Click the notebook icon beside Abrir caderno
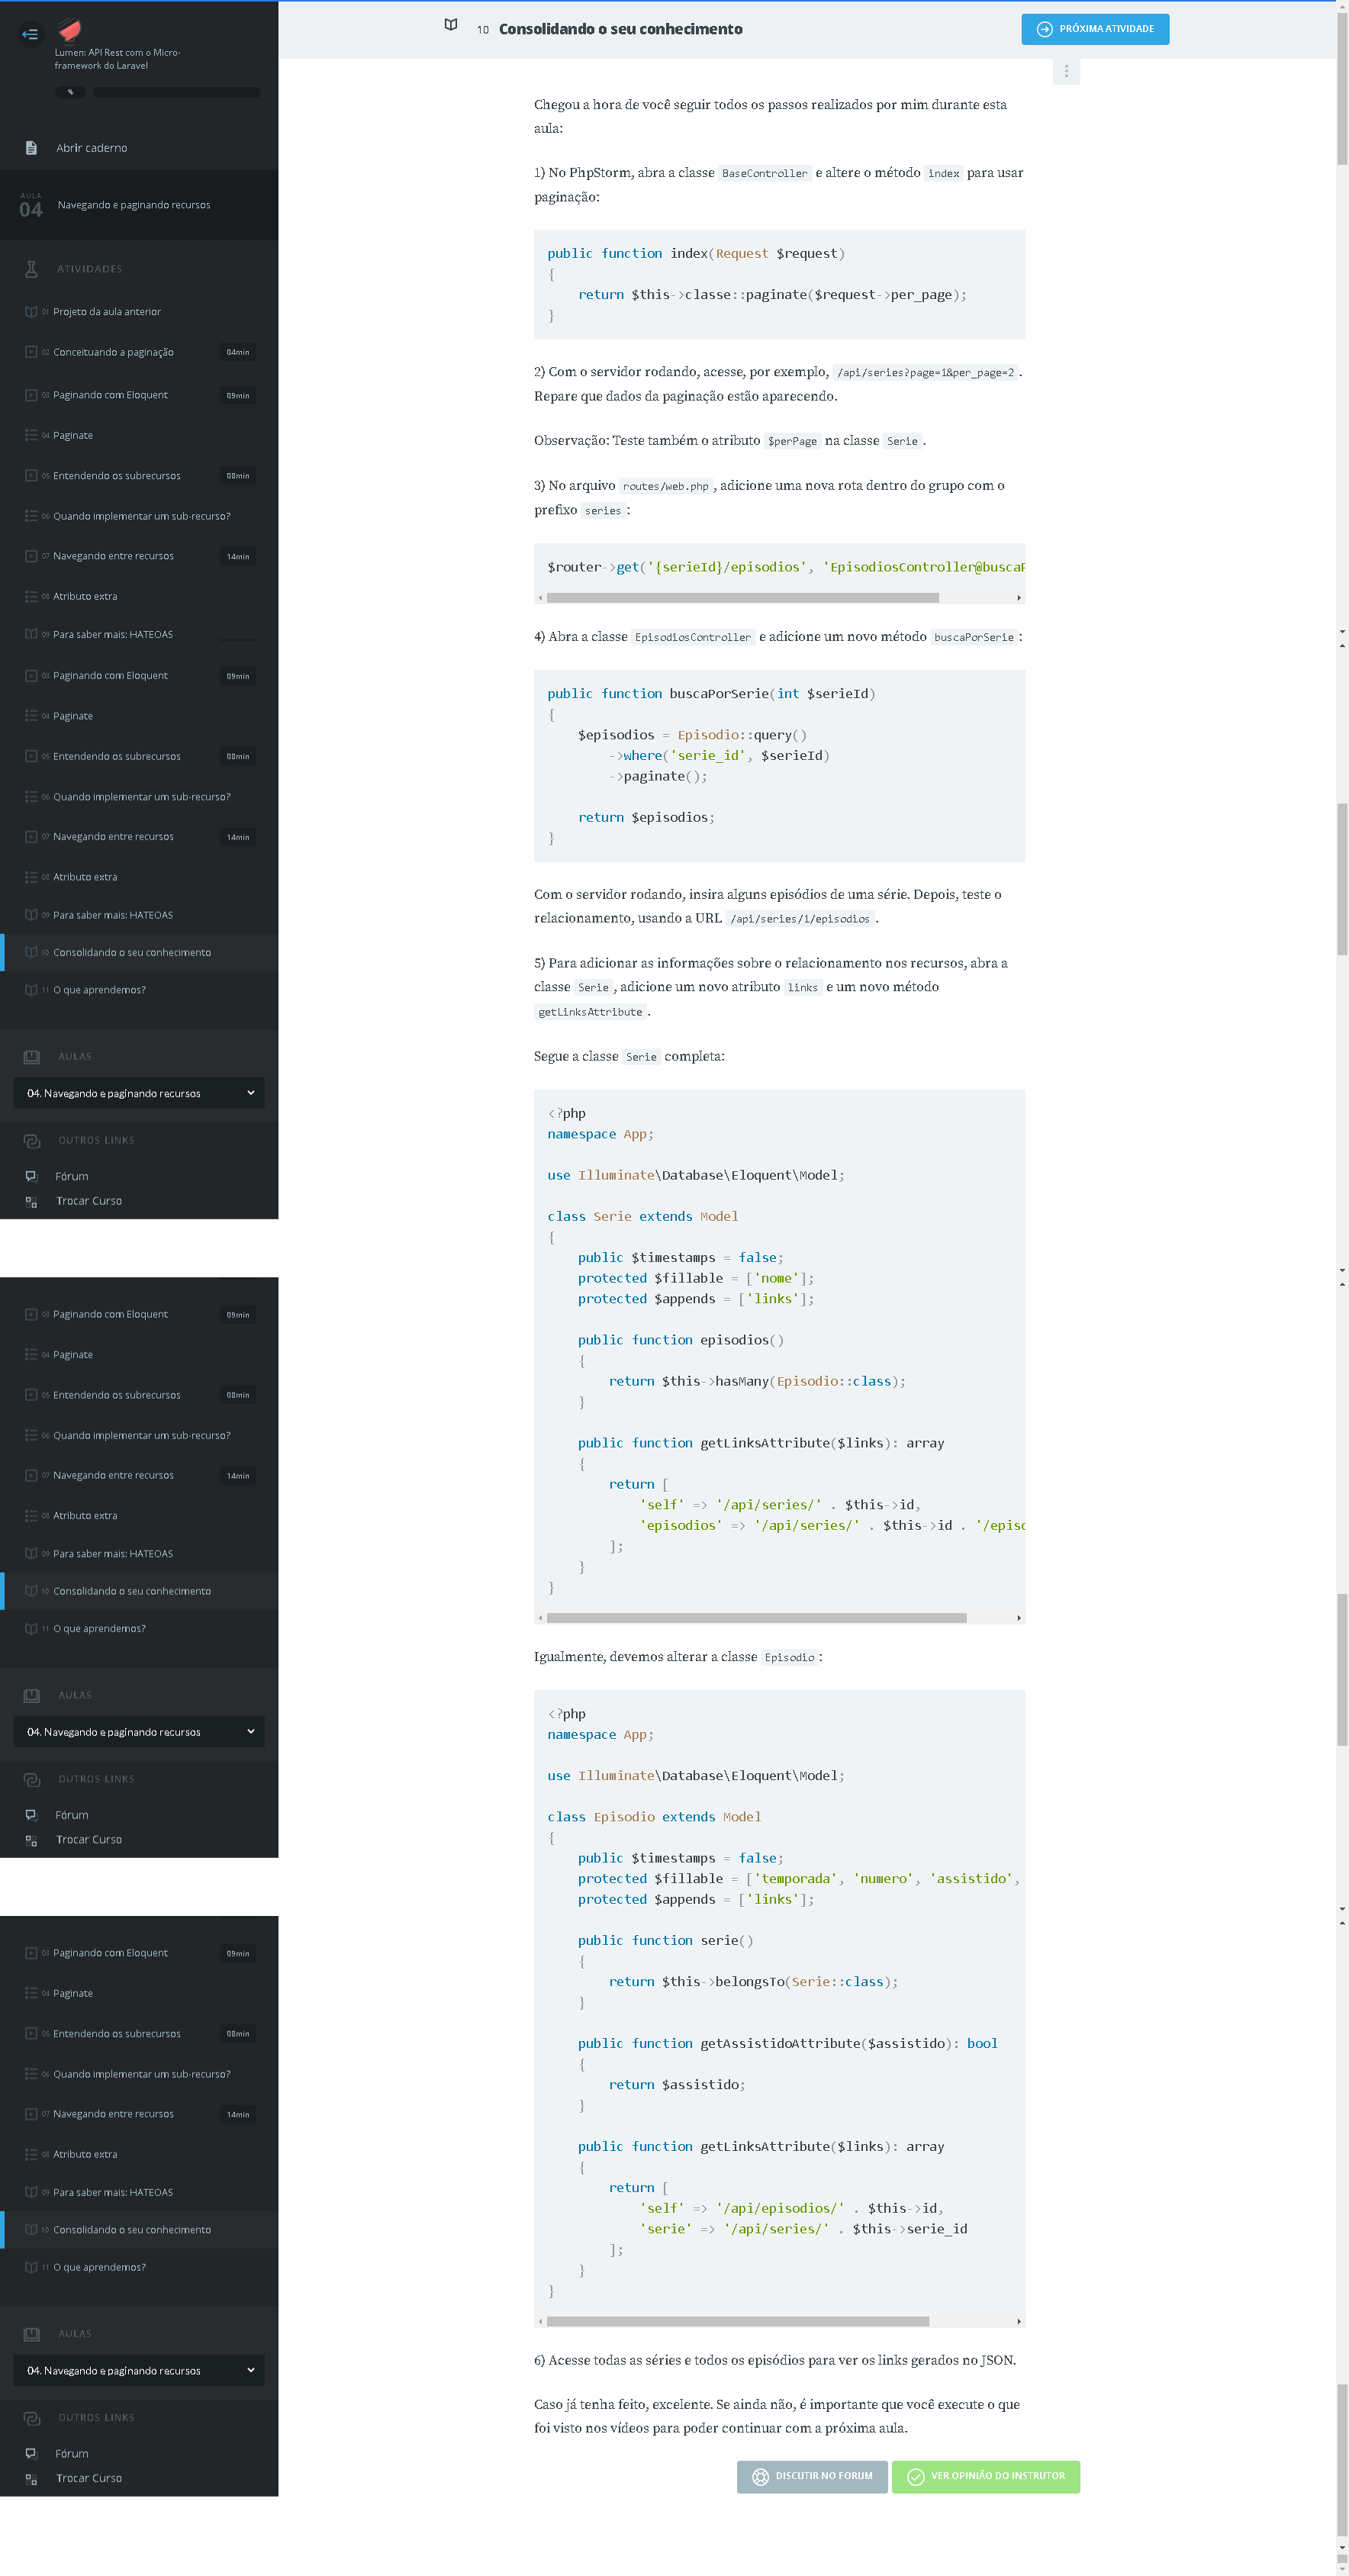1349x2576 pixels. (31, 148)
